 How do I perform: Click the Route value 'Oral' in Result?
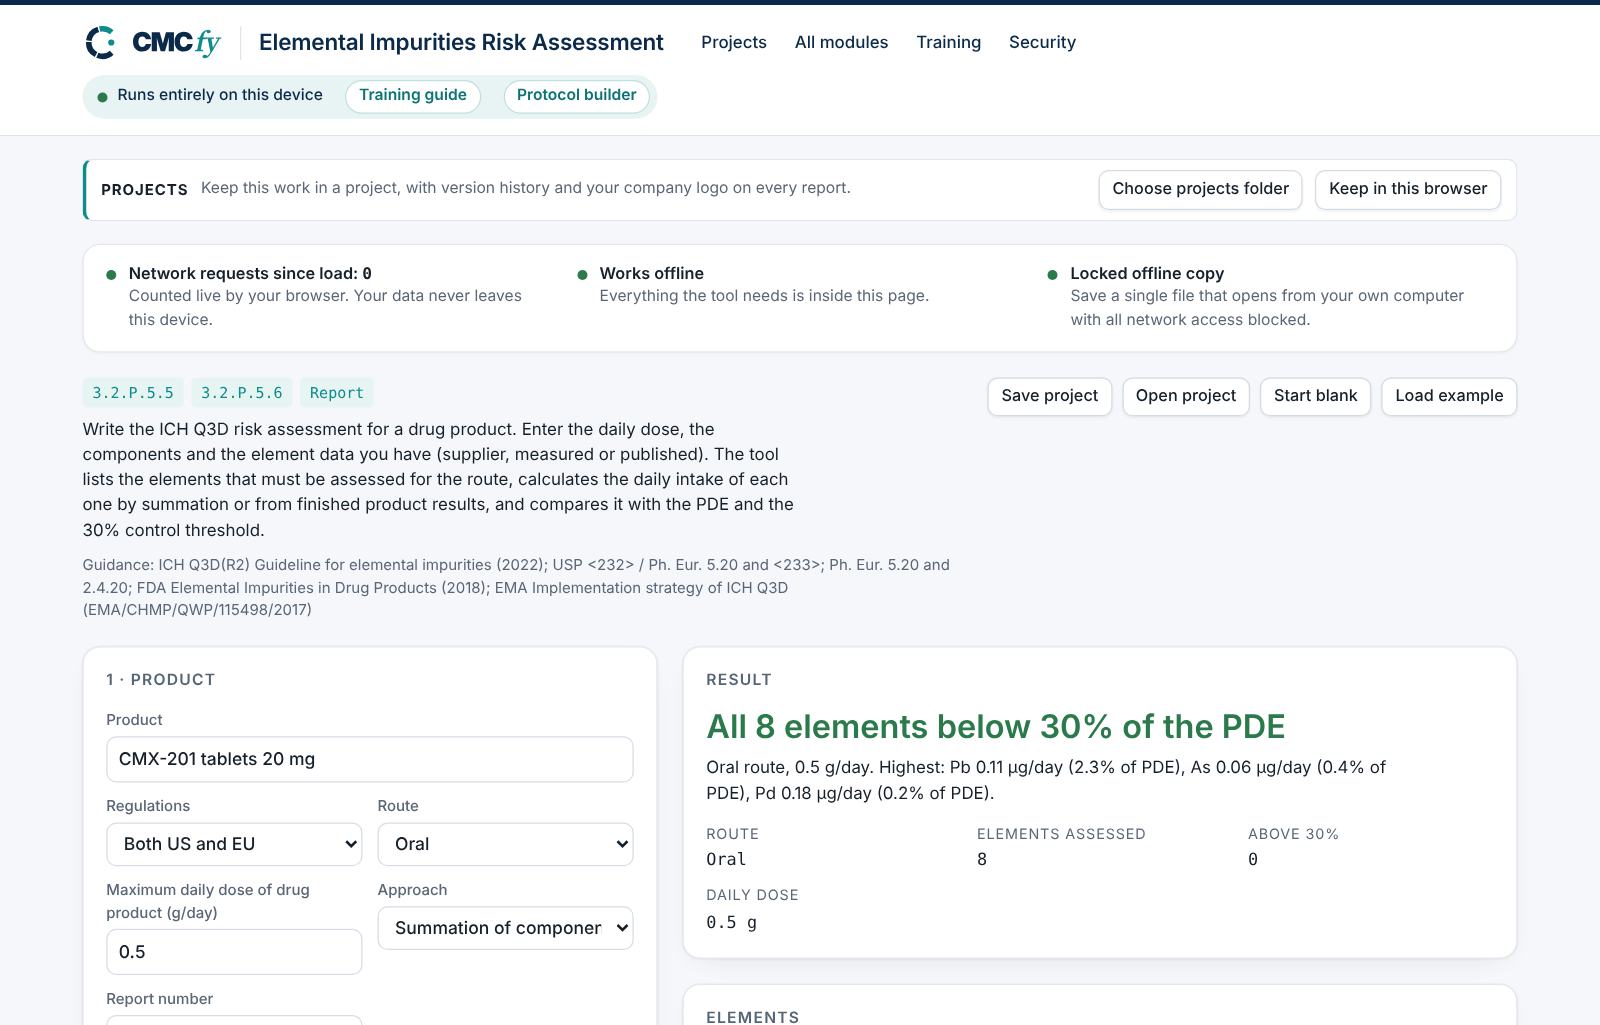tap(726, 859)
